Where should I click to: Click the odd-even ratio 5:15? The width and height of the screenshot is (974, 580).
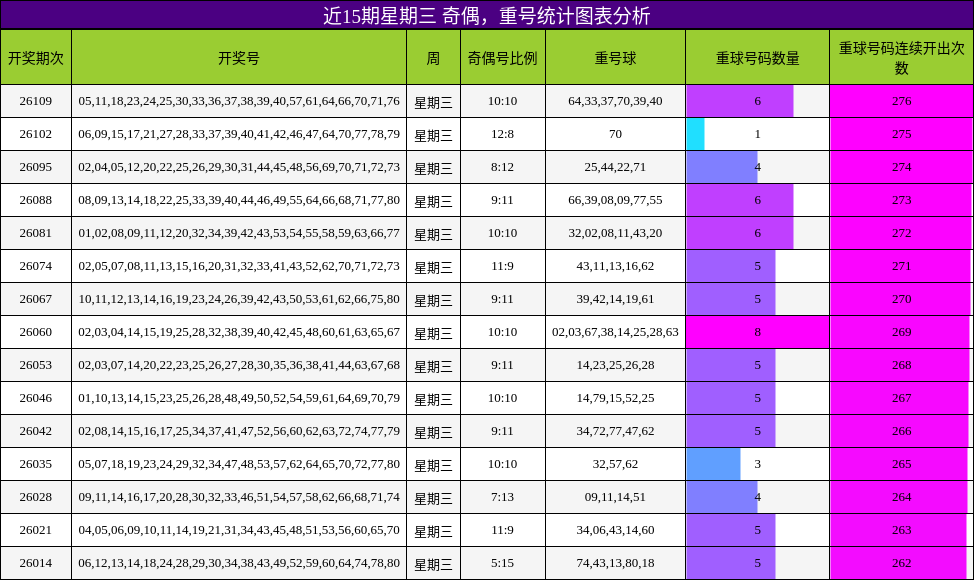(x=503, y=563)
